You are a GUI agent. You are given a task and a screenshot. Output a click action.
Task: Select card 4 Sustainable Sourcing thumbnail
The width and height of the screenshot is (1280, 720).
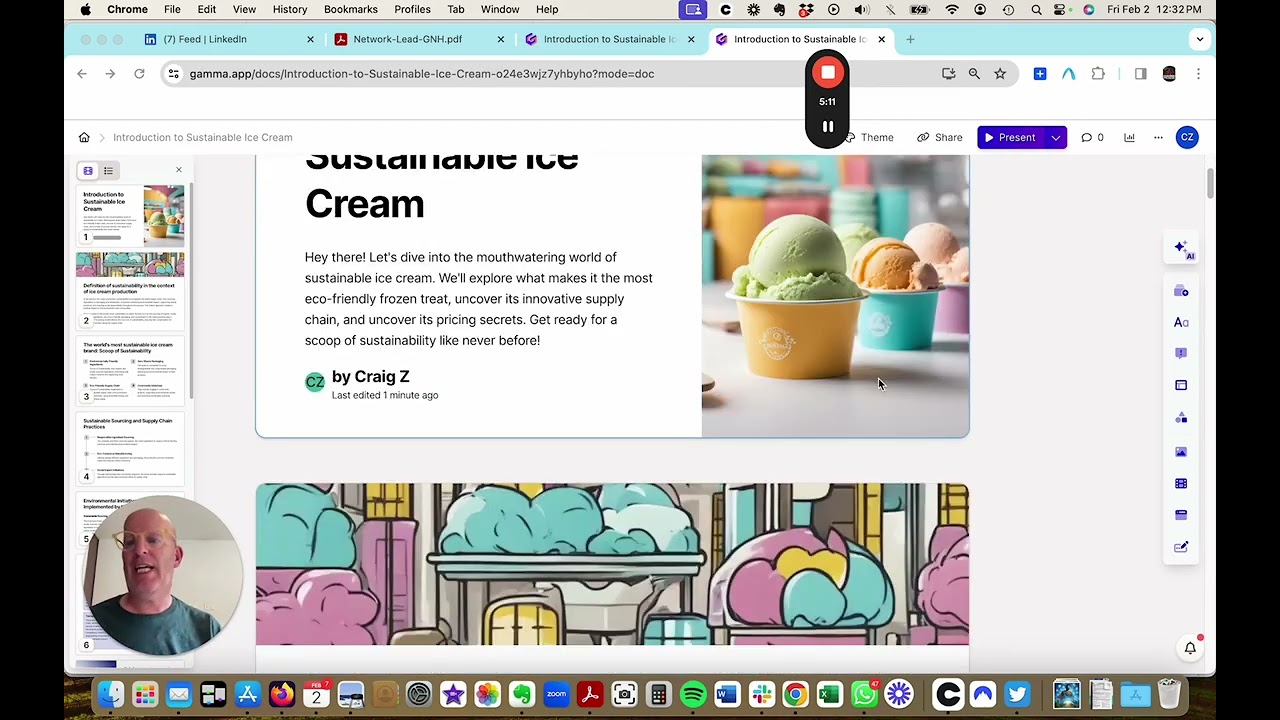tap(130, 448)
